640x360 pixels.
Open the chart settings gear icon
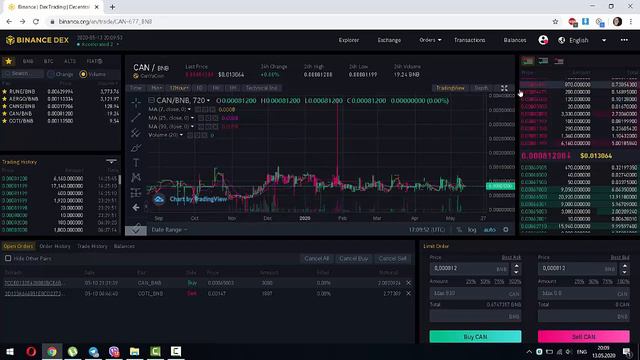[x=506, y=230]
